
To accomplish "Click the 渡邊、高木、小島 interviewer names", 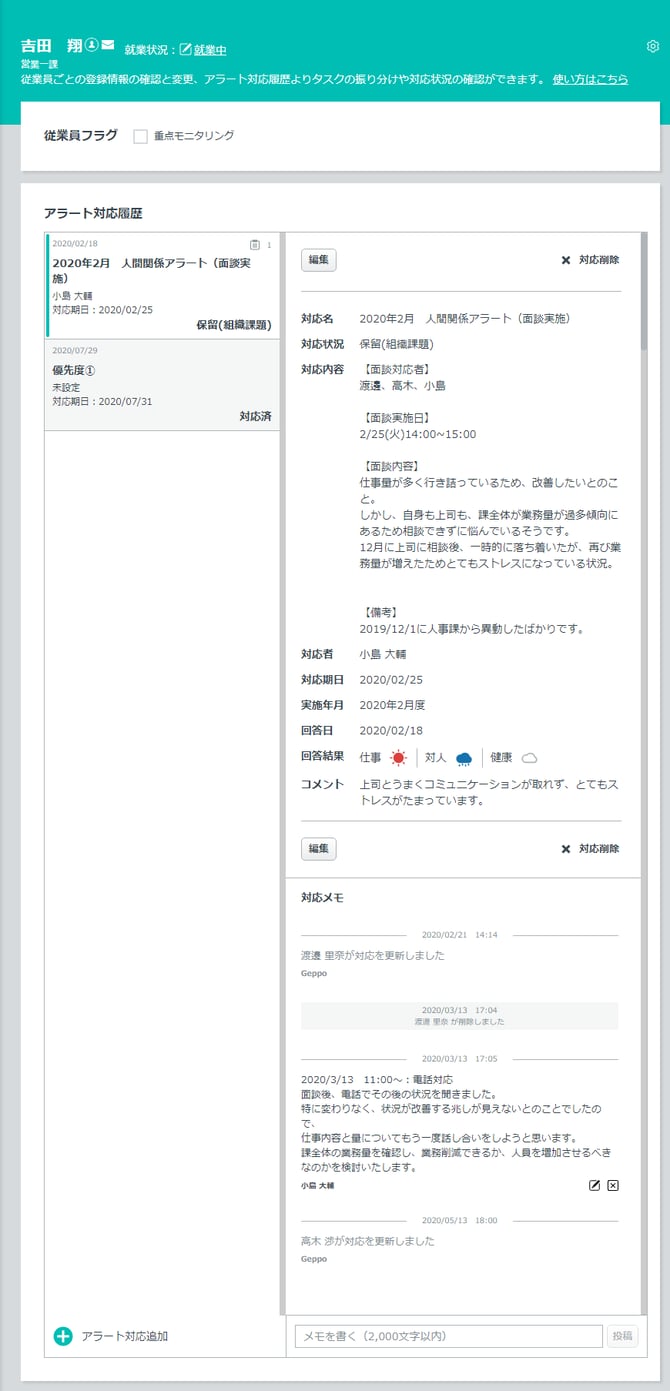I will pyautogui.click(x=402, y=385).
